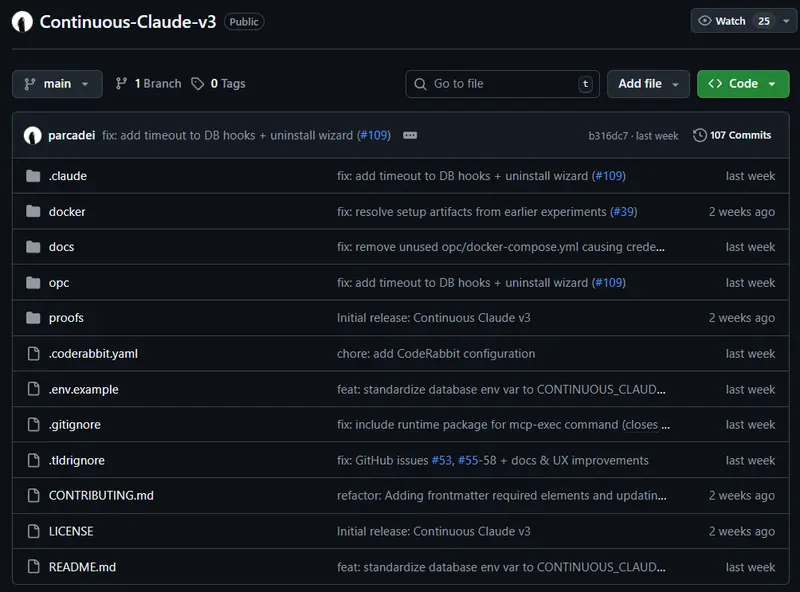Image resolution: width=800 pixels, height=592 pixels.
Task: Click the parcadei commit author avatar
Action: coord(33,135)
